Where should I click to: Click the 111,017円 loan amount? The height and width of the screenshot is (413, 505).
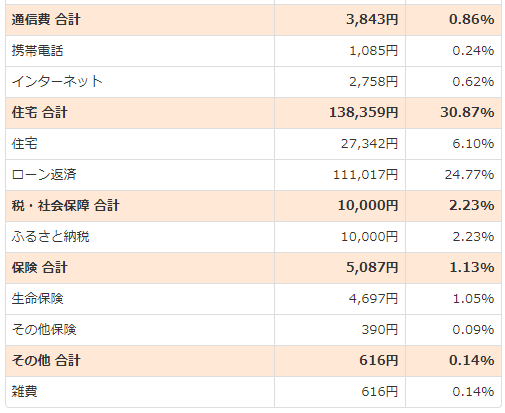pyautogui.click(x=366, y=175)
